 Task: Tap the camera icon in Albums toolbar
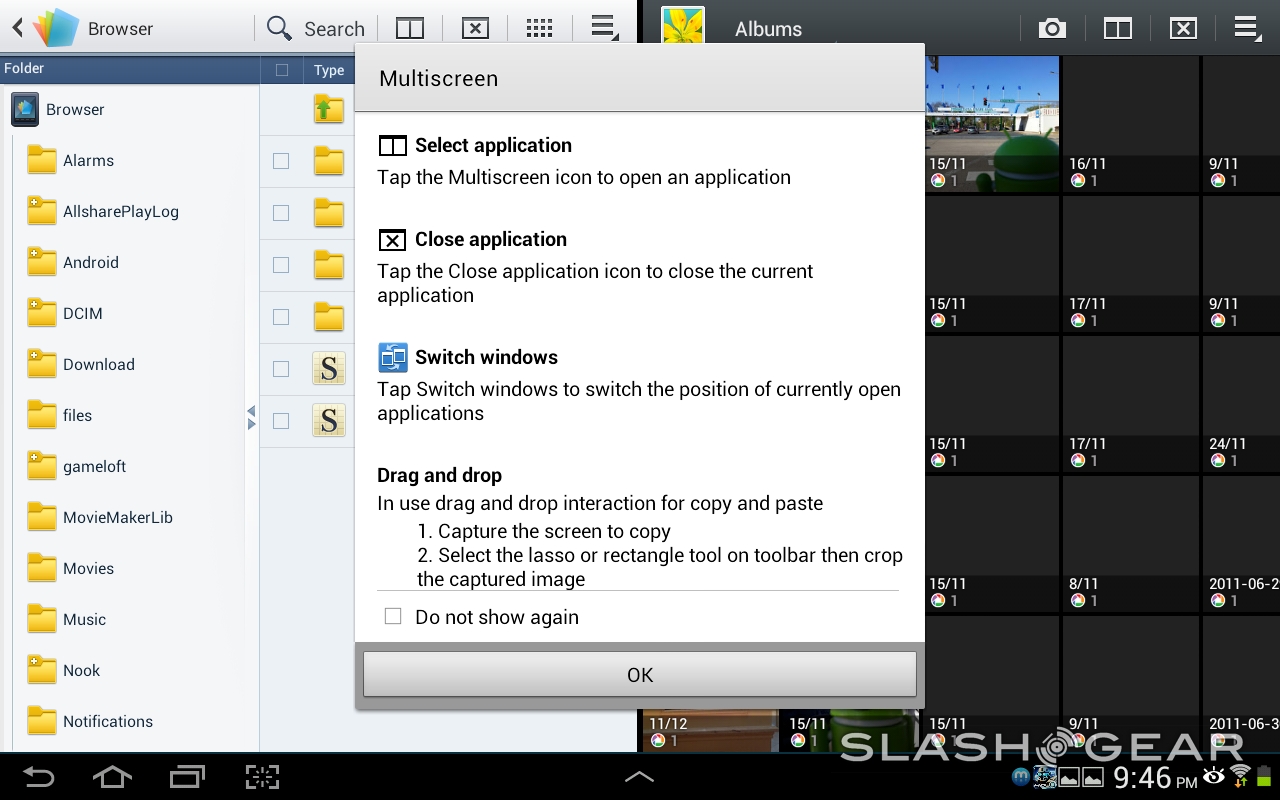[1052, 29]
